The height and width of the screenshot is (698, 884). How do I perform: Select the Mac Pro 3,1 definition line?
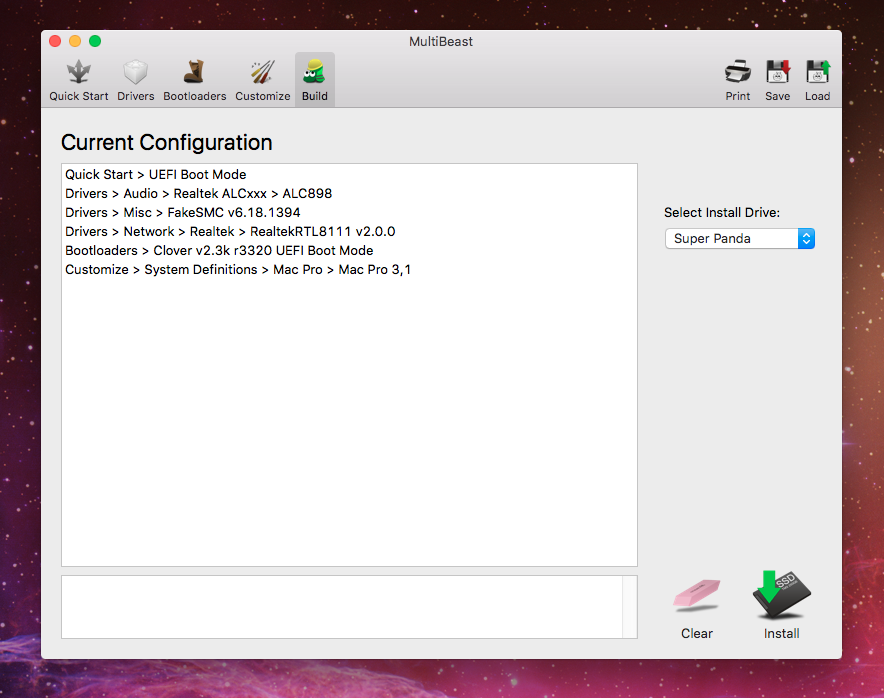349,270
